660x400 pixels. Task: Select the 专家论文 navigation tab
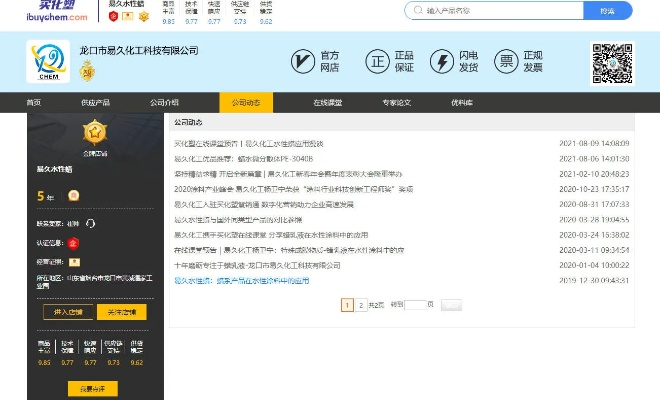click(396, 102)
